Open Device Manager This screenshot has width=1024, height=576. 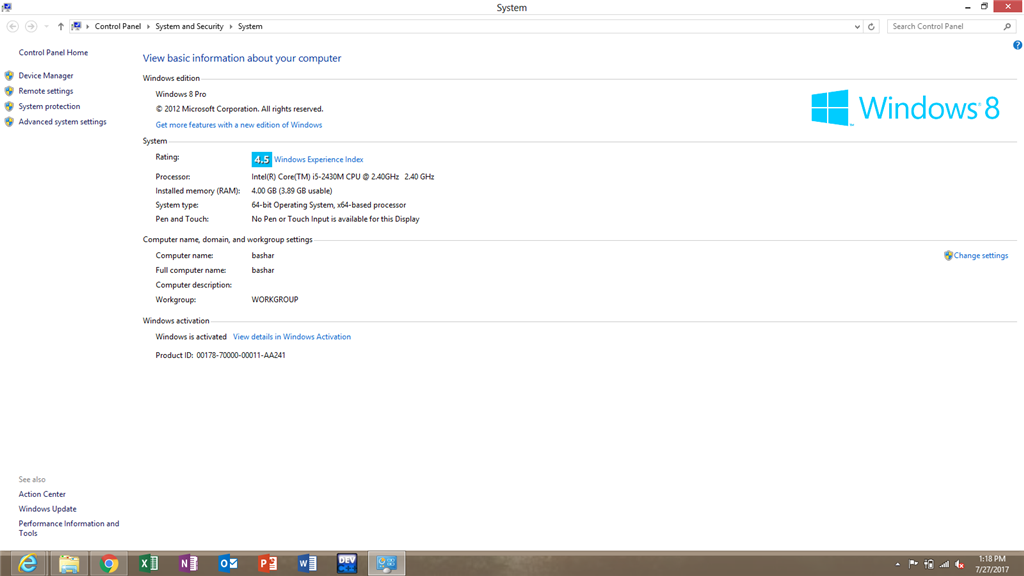coord(46,76)
